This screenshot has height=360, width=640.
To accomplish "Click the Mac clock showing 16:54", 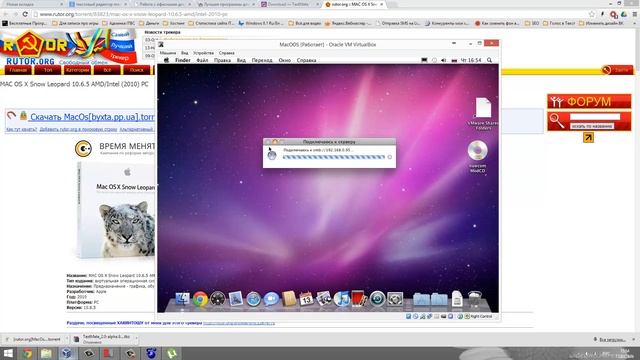I will coord(471,60).
